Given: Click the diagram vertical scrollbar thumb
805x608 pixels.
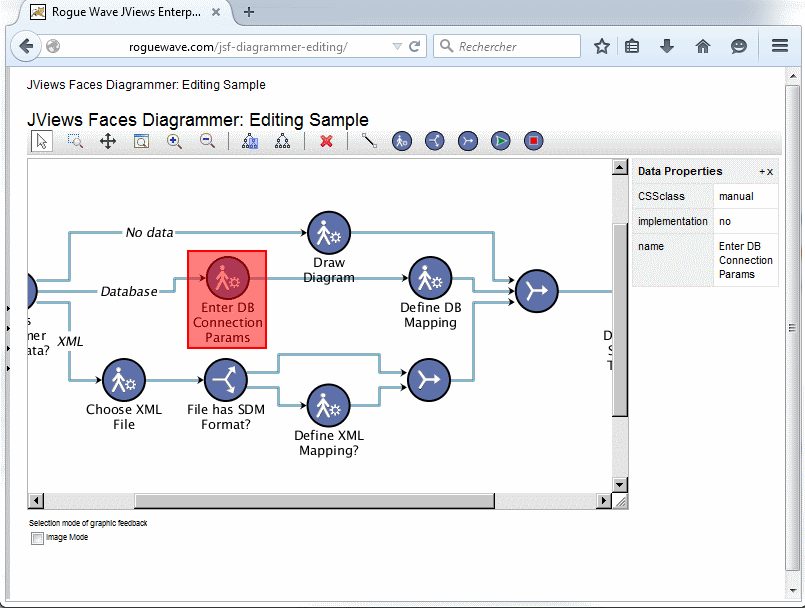Looking at the screenshot, I should point(620,320).
